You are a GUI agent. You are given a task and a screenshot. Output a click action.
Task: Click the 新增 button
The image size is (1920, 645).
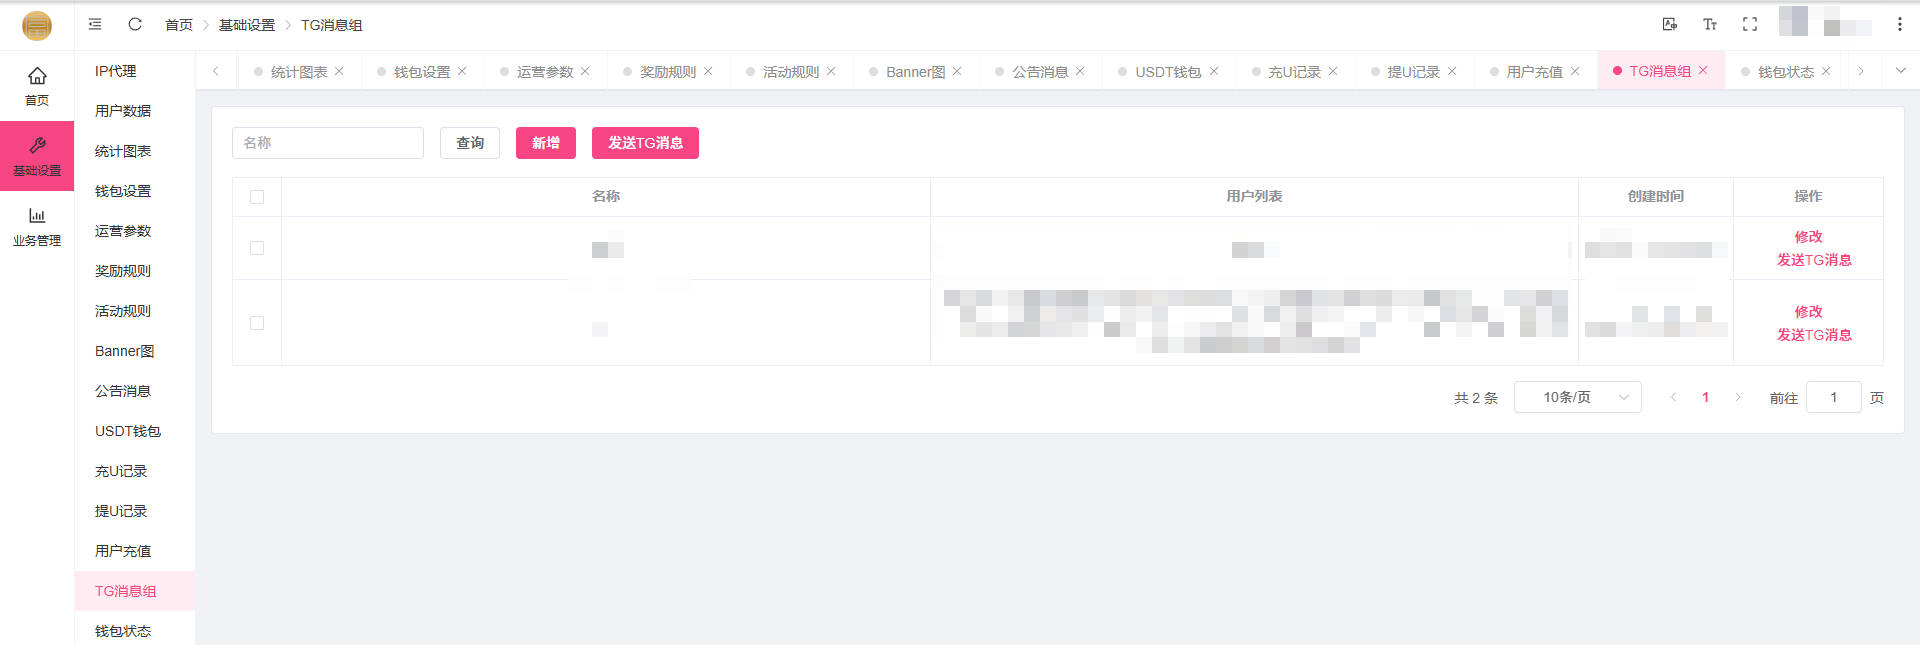click(x=545, y=143)
